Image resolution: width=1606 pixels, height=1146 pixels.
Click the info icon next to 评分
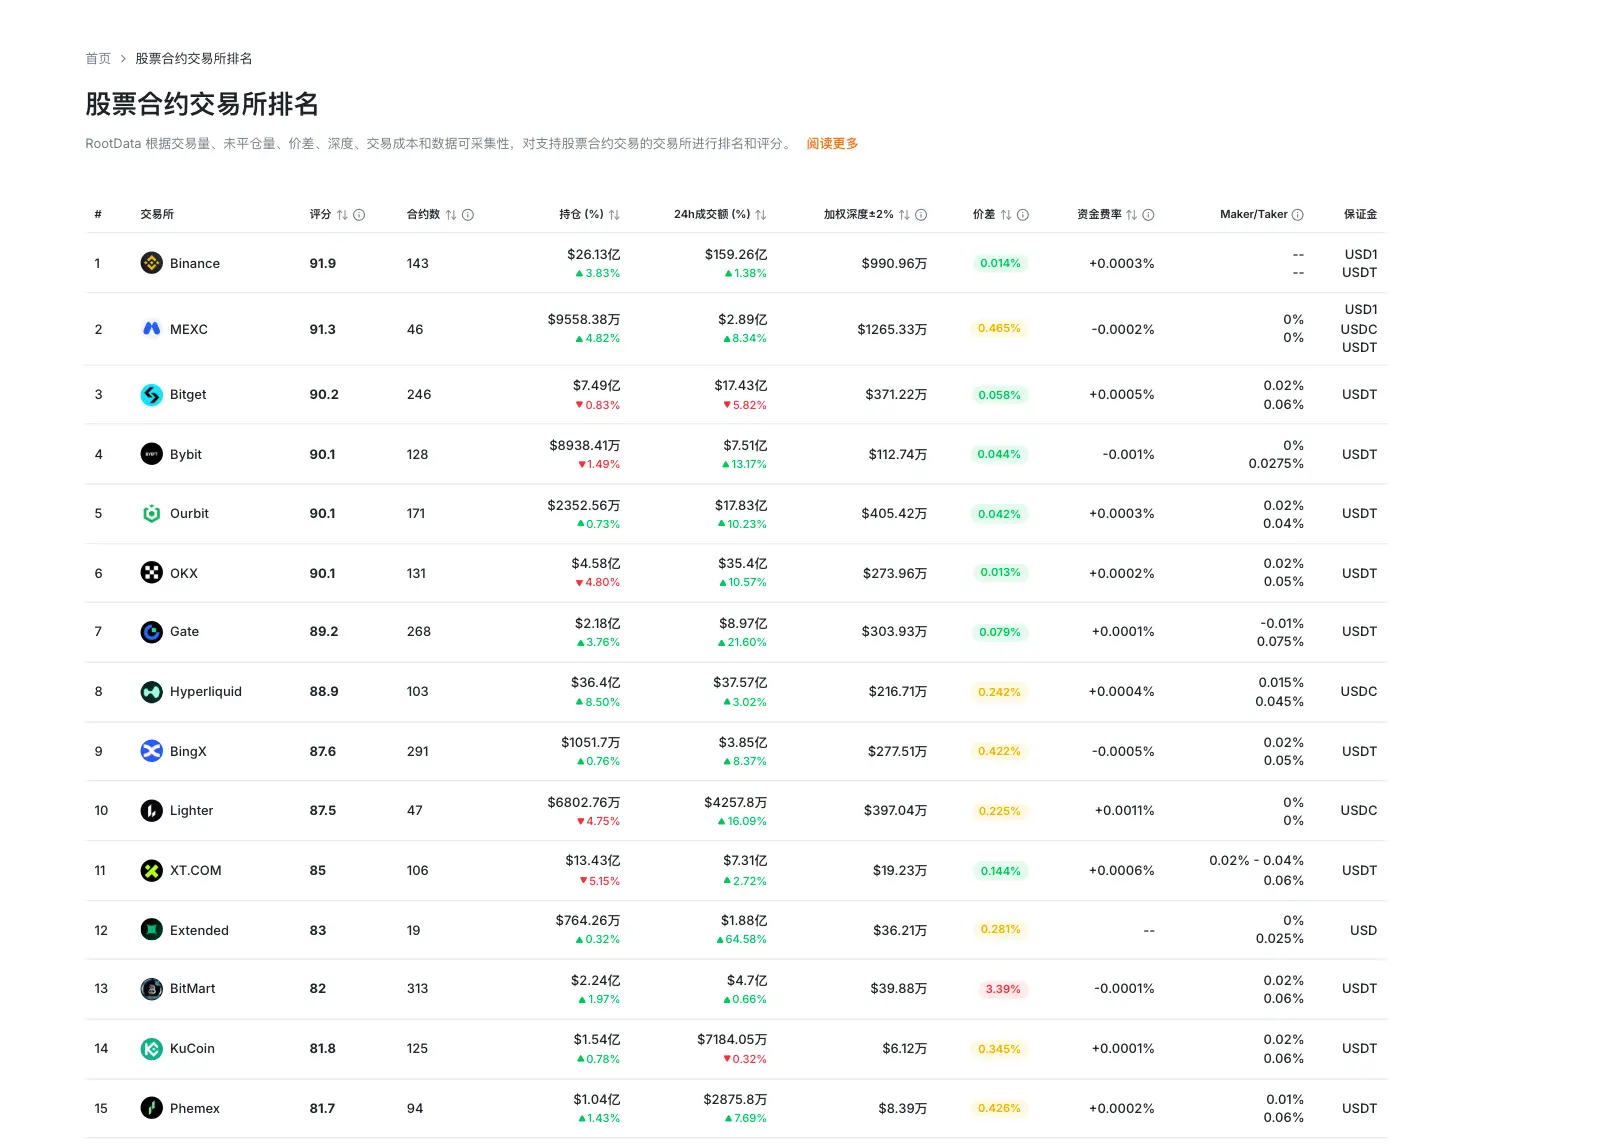click(x=359, y=215)
